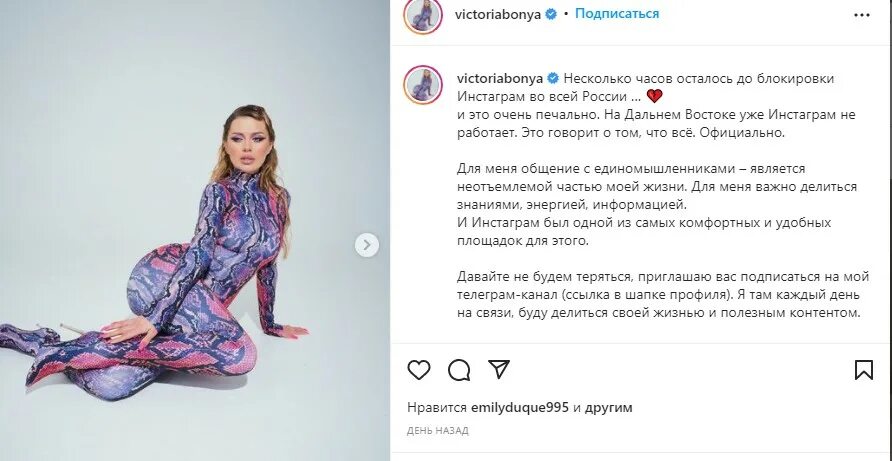
Task: Click the profile avatar beside the caption
Action: coord(423,84)
